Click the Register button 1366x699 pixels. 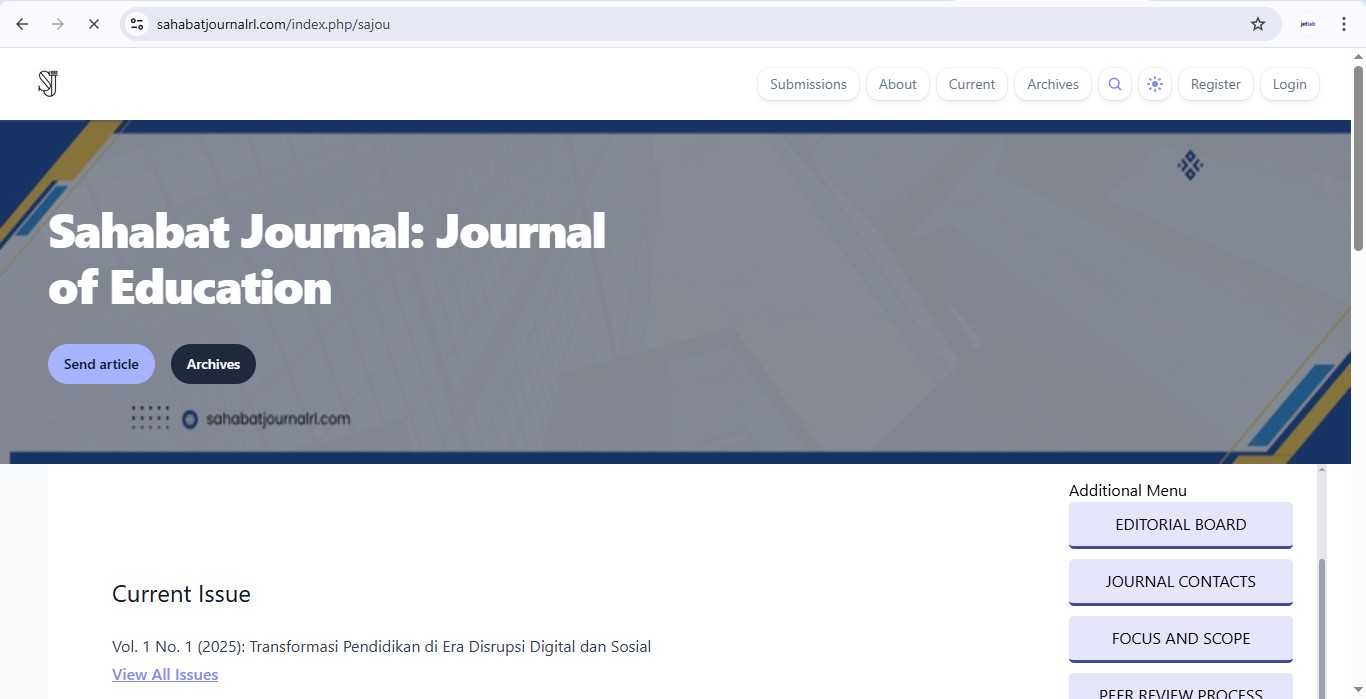coord(1215,84)
